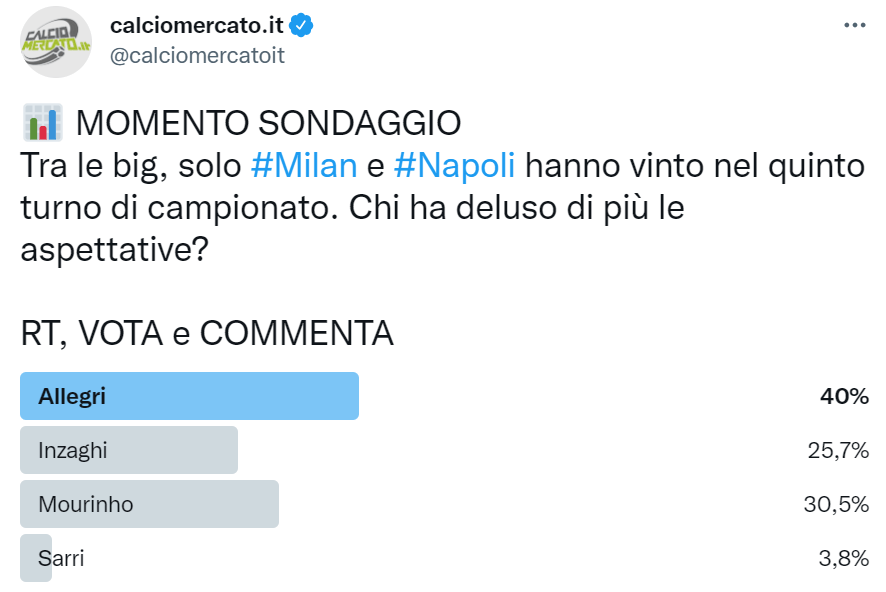This screenshot has height=592, width=886.
Task: Open the #Napoli hashtag
Action: tap(455, 165)
